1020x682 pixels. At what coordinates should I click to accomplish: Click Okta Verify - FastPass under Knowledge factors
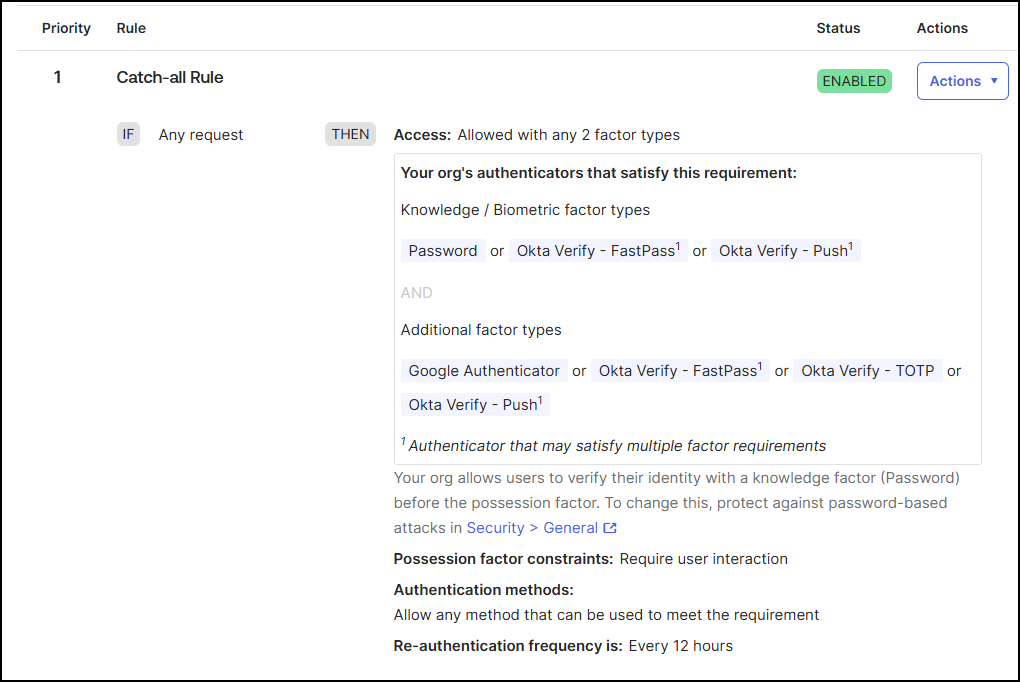pyautogui.click(x=597, y=251)
